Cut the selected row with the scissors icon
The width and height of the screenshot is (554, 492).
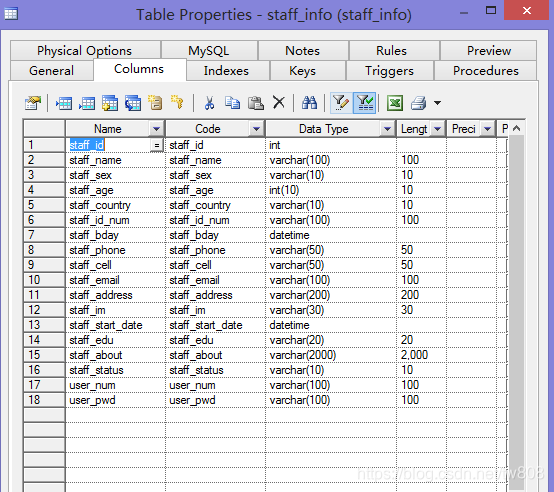pos(209,103)
